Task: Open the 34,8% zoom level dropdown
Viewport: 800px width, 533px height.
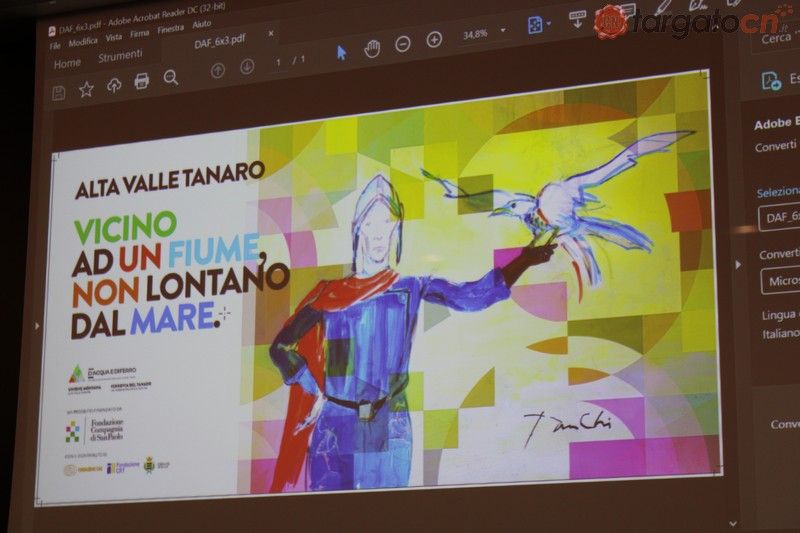Action: point(503,30)
